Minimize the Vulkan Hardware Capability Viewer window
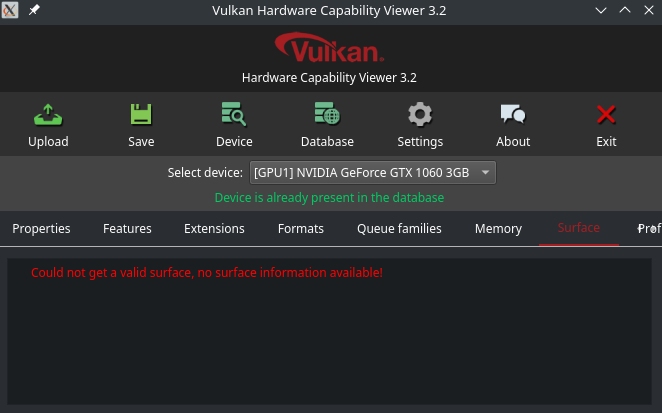The image size is (662, 413). tap(601, 11)
